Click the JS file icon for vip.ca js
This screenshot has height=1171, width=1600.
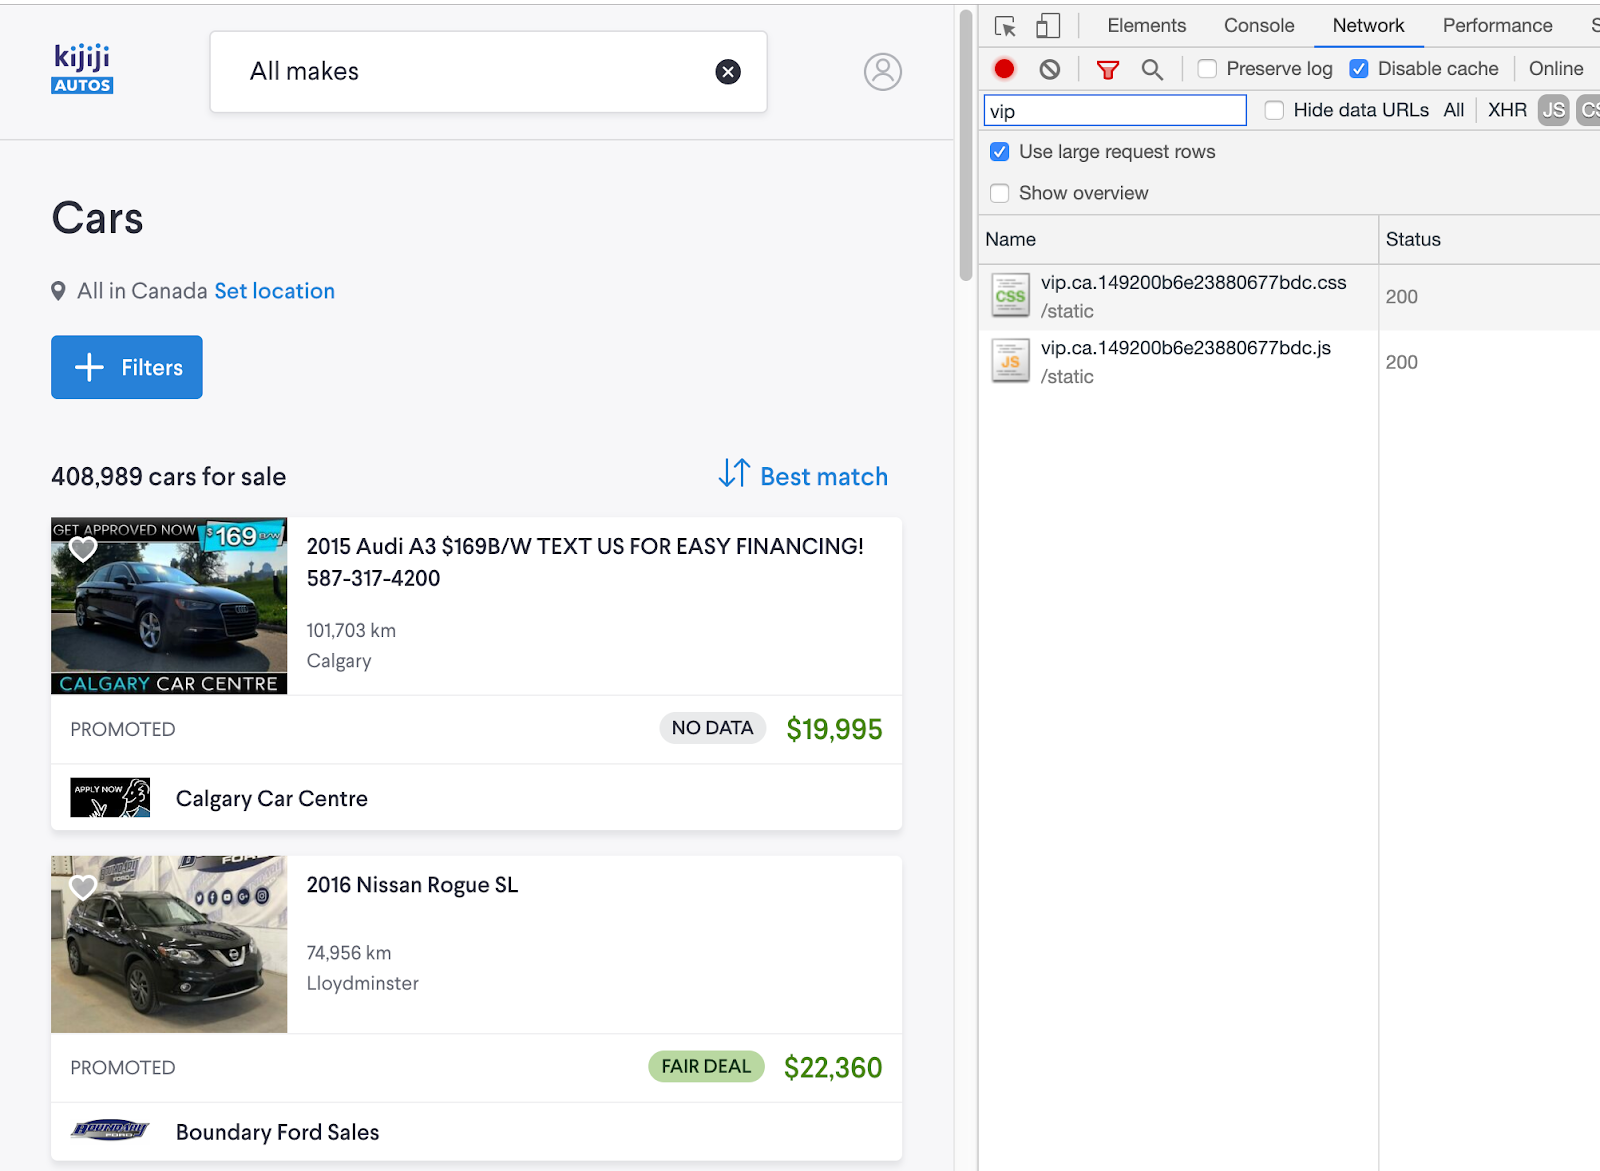click(x=1010, y=361)
